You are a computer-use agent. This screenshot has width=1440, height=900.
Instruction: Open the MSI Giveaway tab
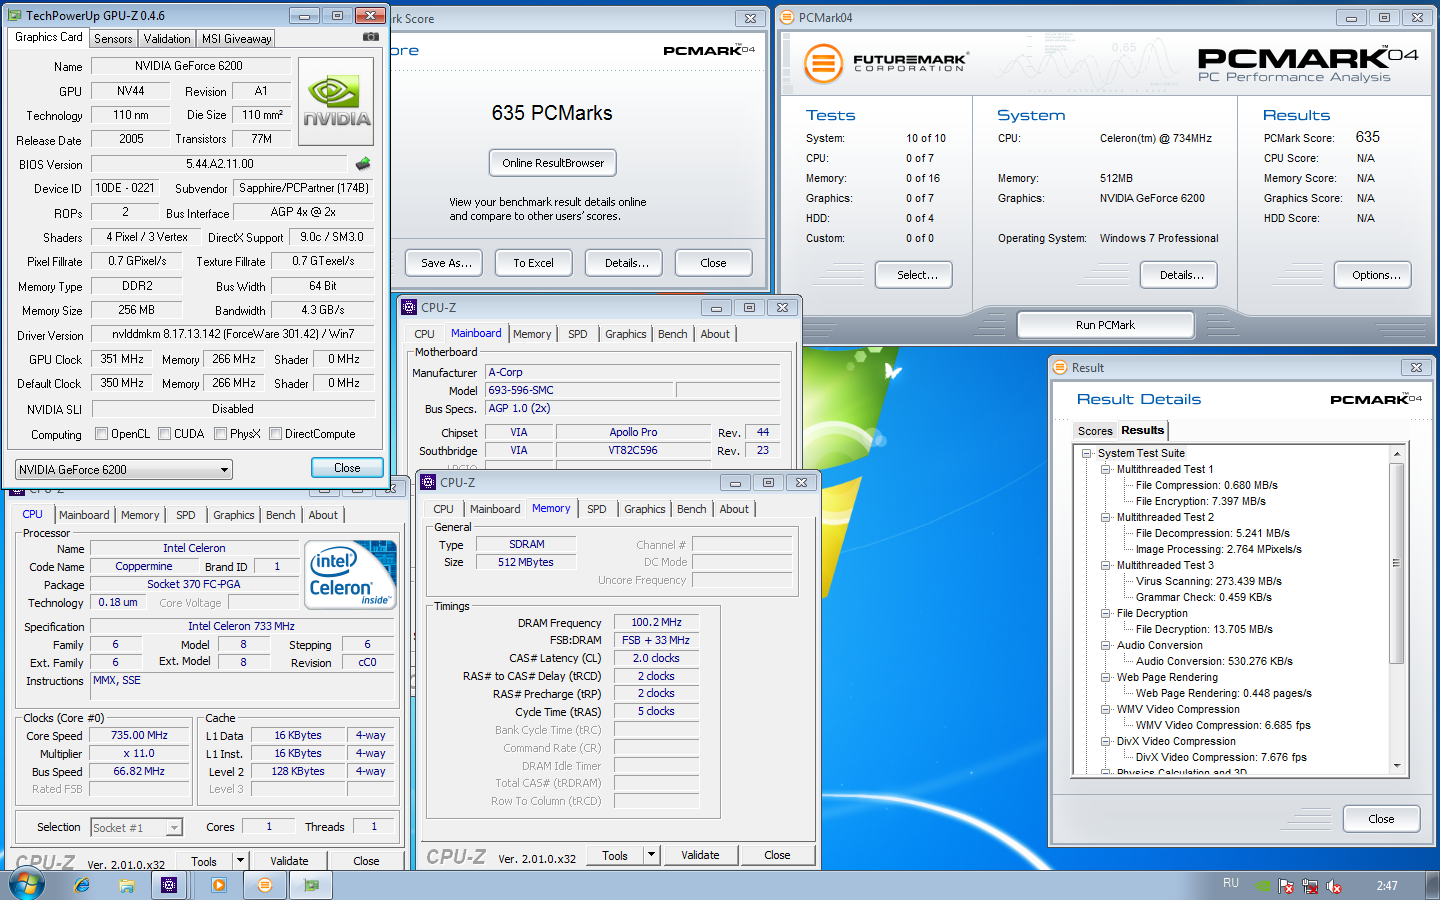[x=236, y=38]
